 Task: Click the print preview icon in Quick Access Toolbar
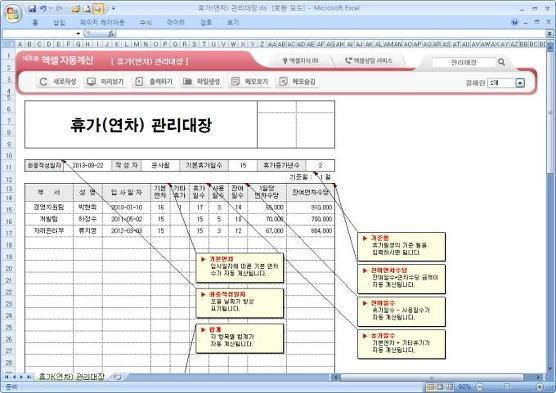click(x=87, y=9)
